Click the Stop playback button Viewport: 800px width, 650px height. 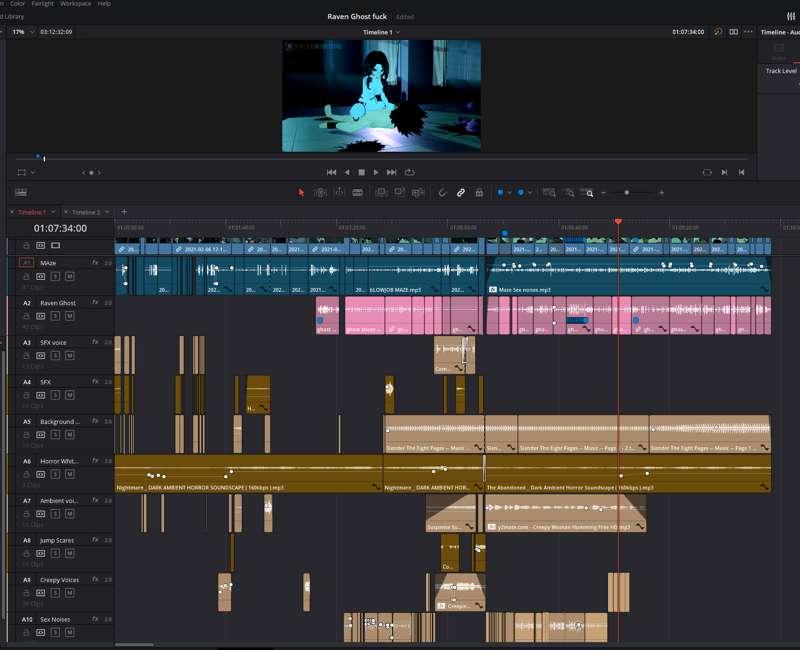point(362,172)
